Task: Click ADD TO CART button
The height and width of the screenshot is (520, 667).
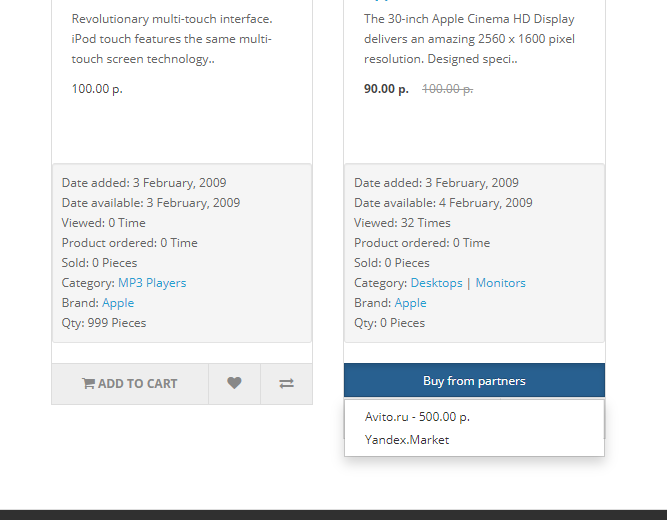Action: (x=130, y=383)
